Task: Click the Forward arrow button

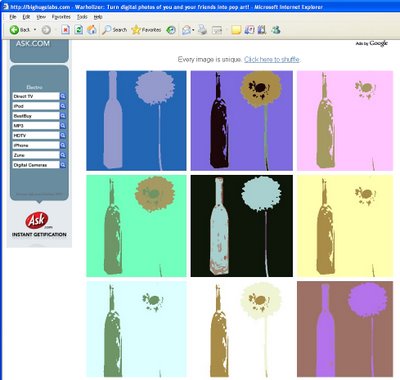Action: tap(46, 30)
